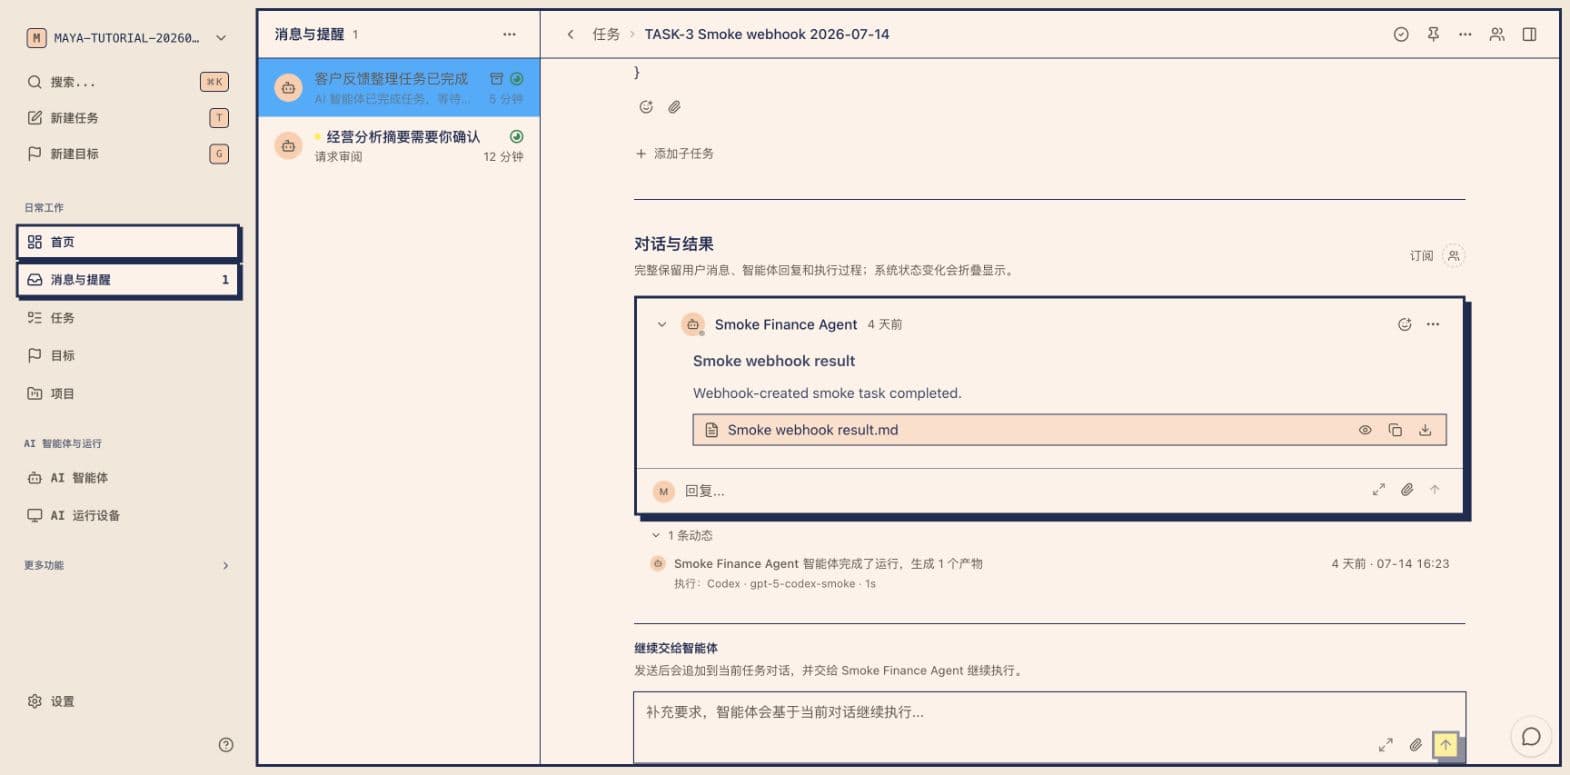Archive the 客户反馈整理任务已完成 notification
The image size is (1570, 775).
496,79
